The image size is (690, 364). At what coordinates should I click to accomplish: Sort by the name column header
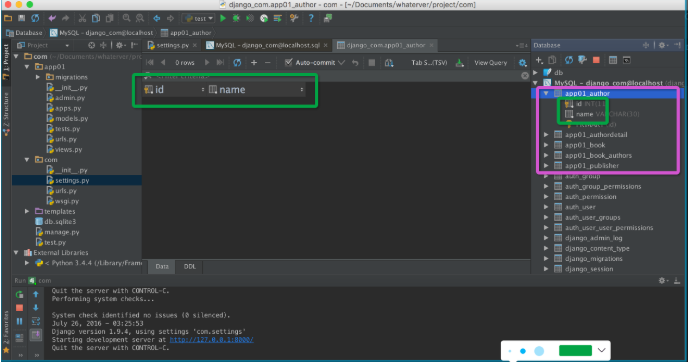(x=256, y=90)
